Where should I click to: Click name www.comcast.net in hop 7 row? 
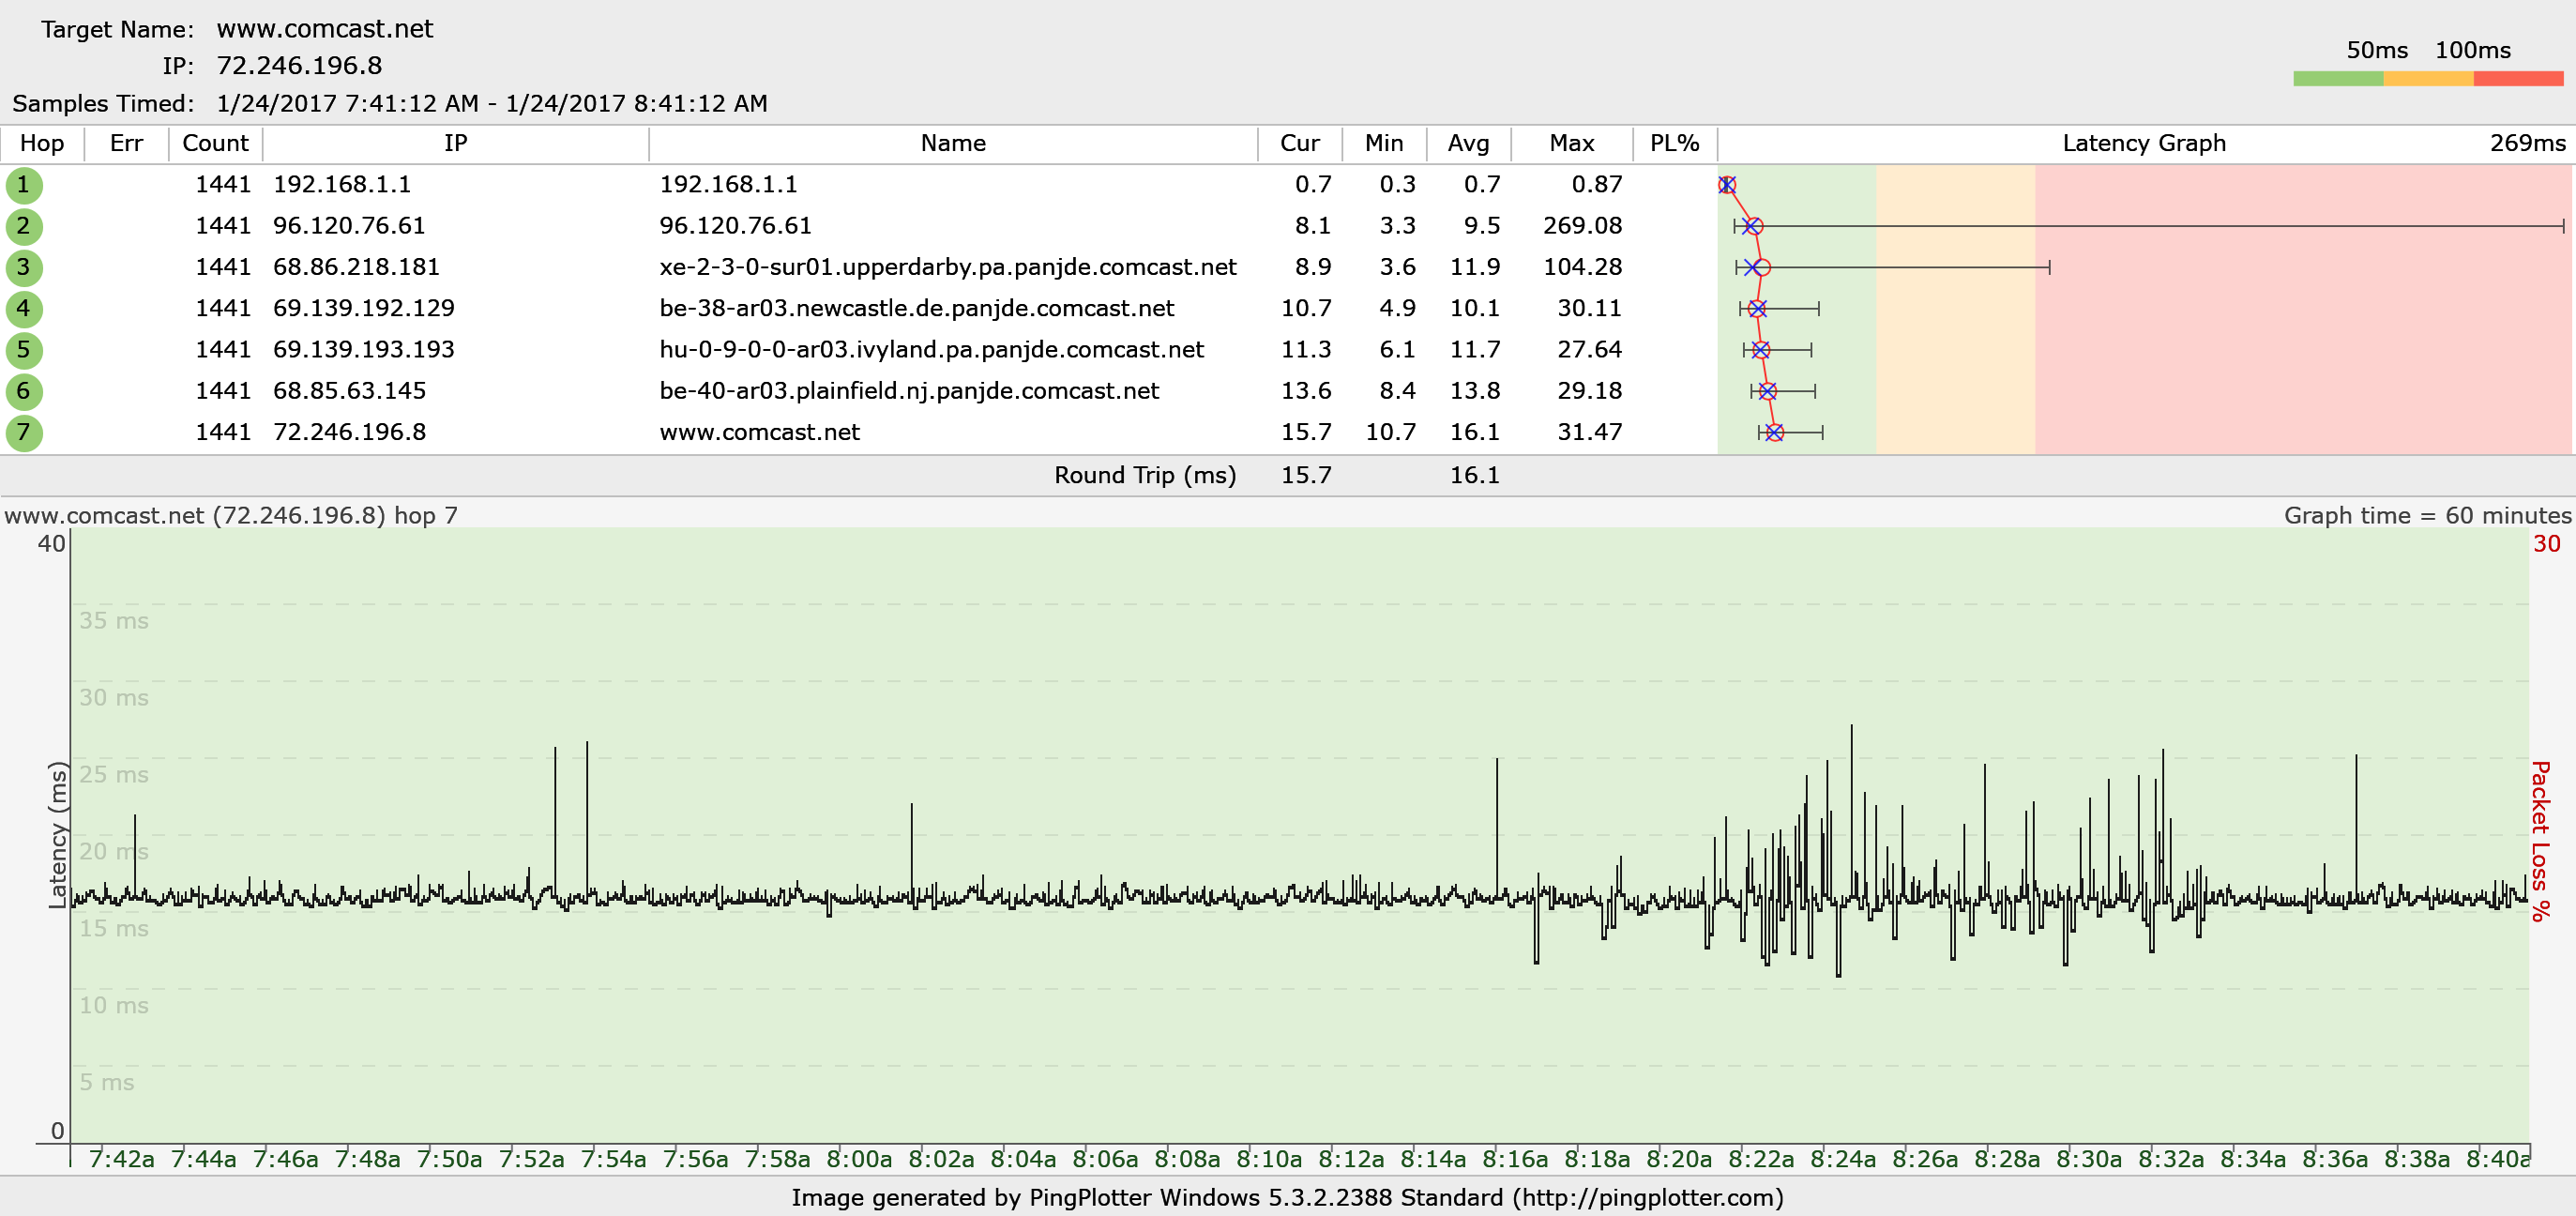coord(760,432)
